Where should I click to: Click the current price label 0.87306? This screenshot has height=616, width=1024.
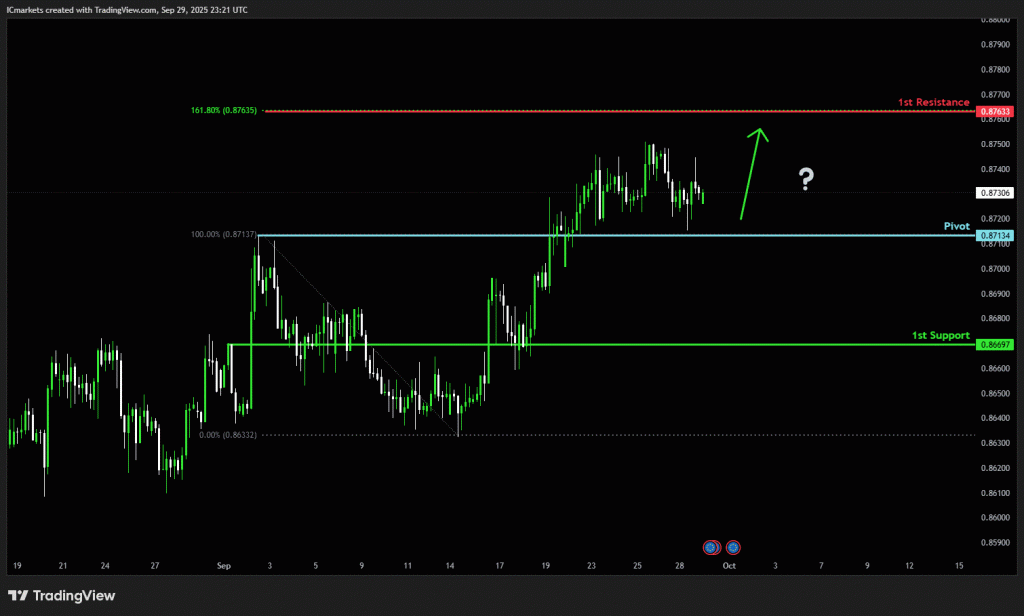coord(996,192)
